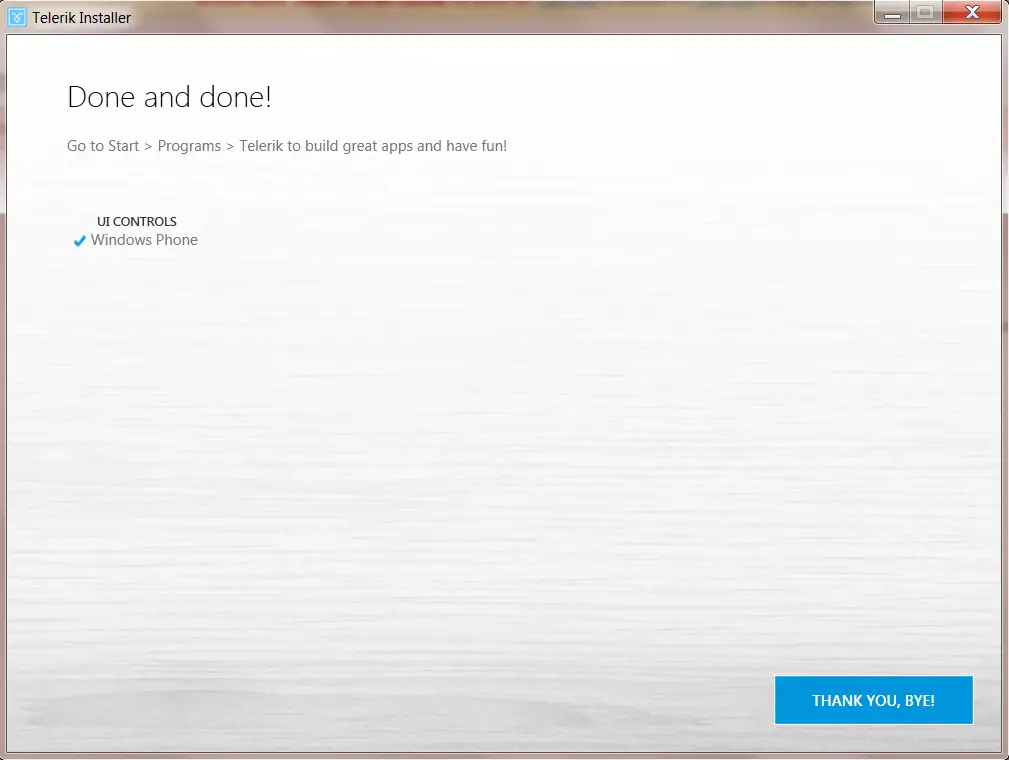Close the Telerik Installer window
Image resolution: width=1009 pixels, height=760 pixels.
point(972,12)
